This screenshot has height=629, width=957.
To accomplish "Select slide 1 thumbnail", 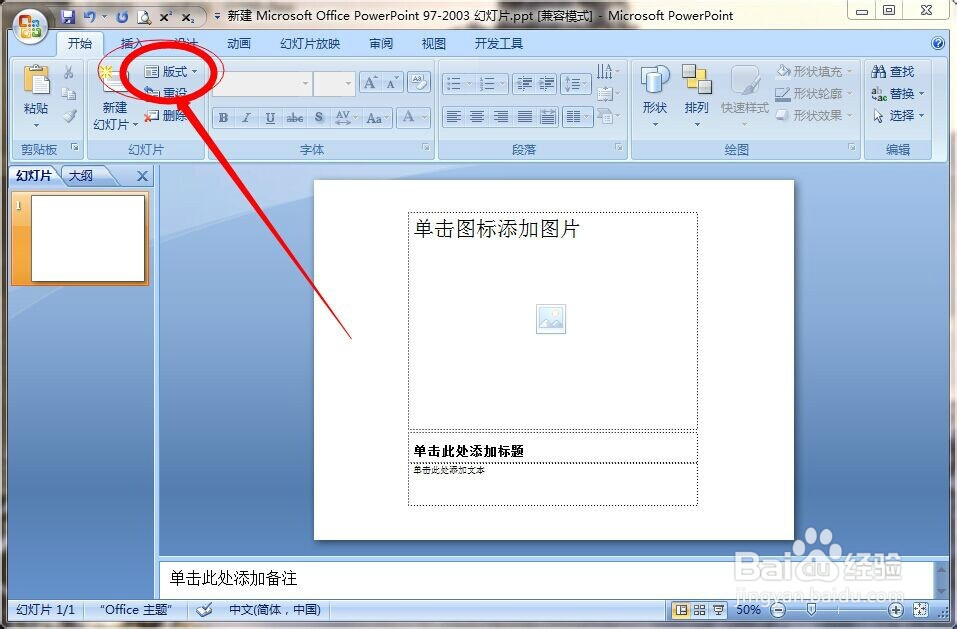I will point(88,239).
